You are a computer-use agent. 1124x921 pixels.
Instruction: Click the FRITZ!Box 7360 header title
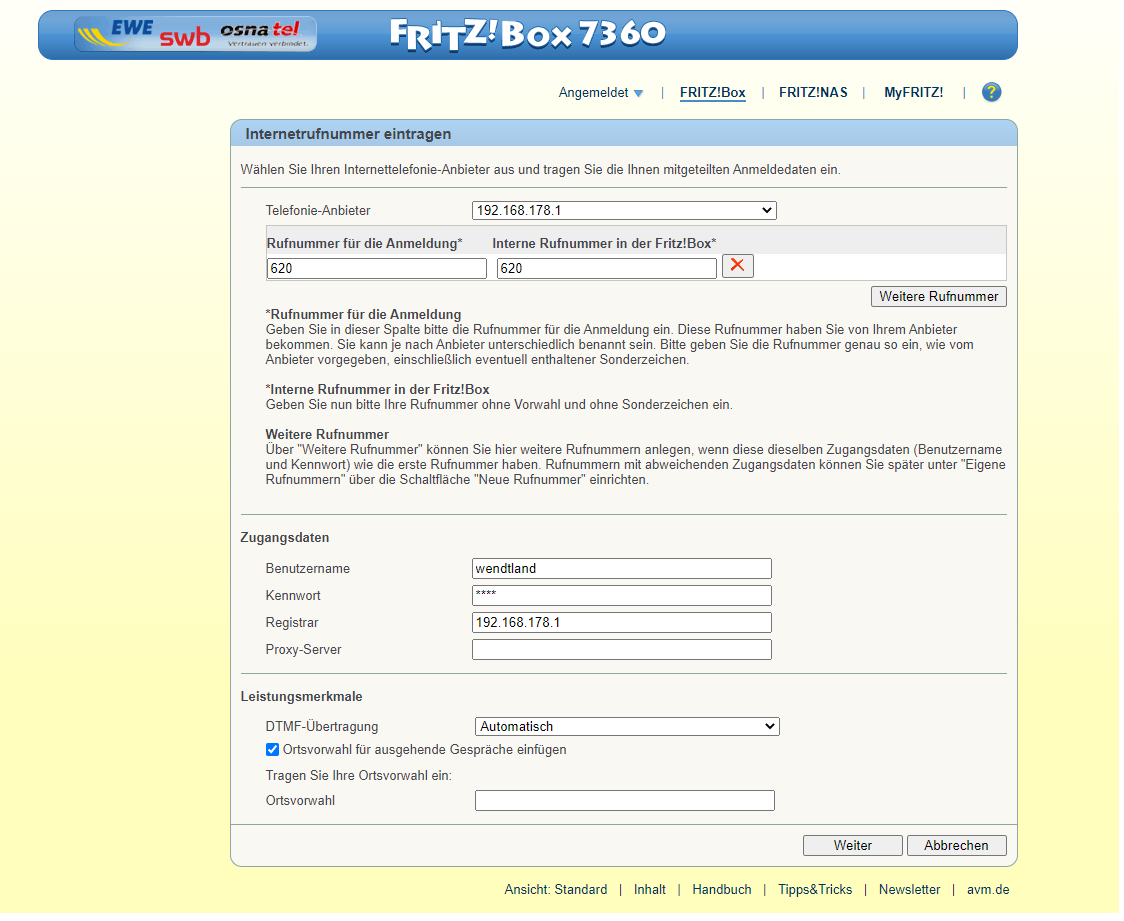tap(530, 34)
